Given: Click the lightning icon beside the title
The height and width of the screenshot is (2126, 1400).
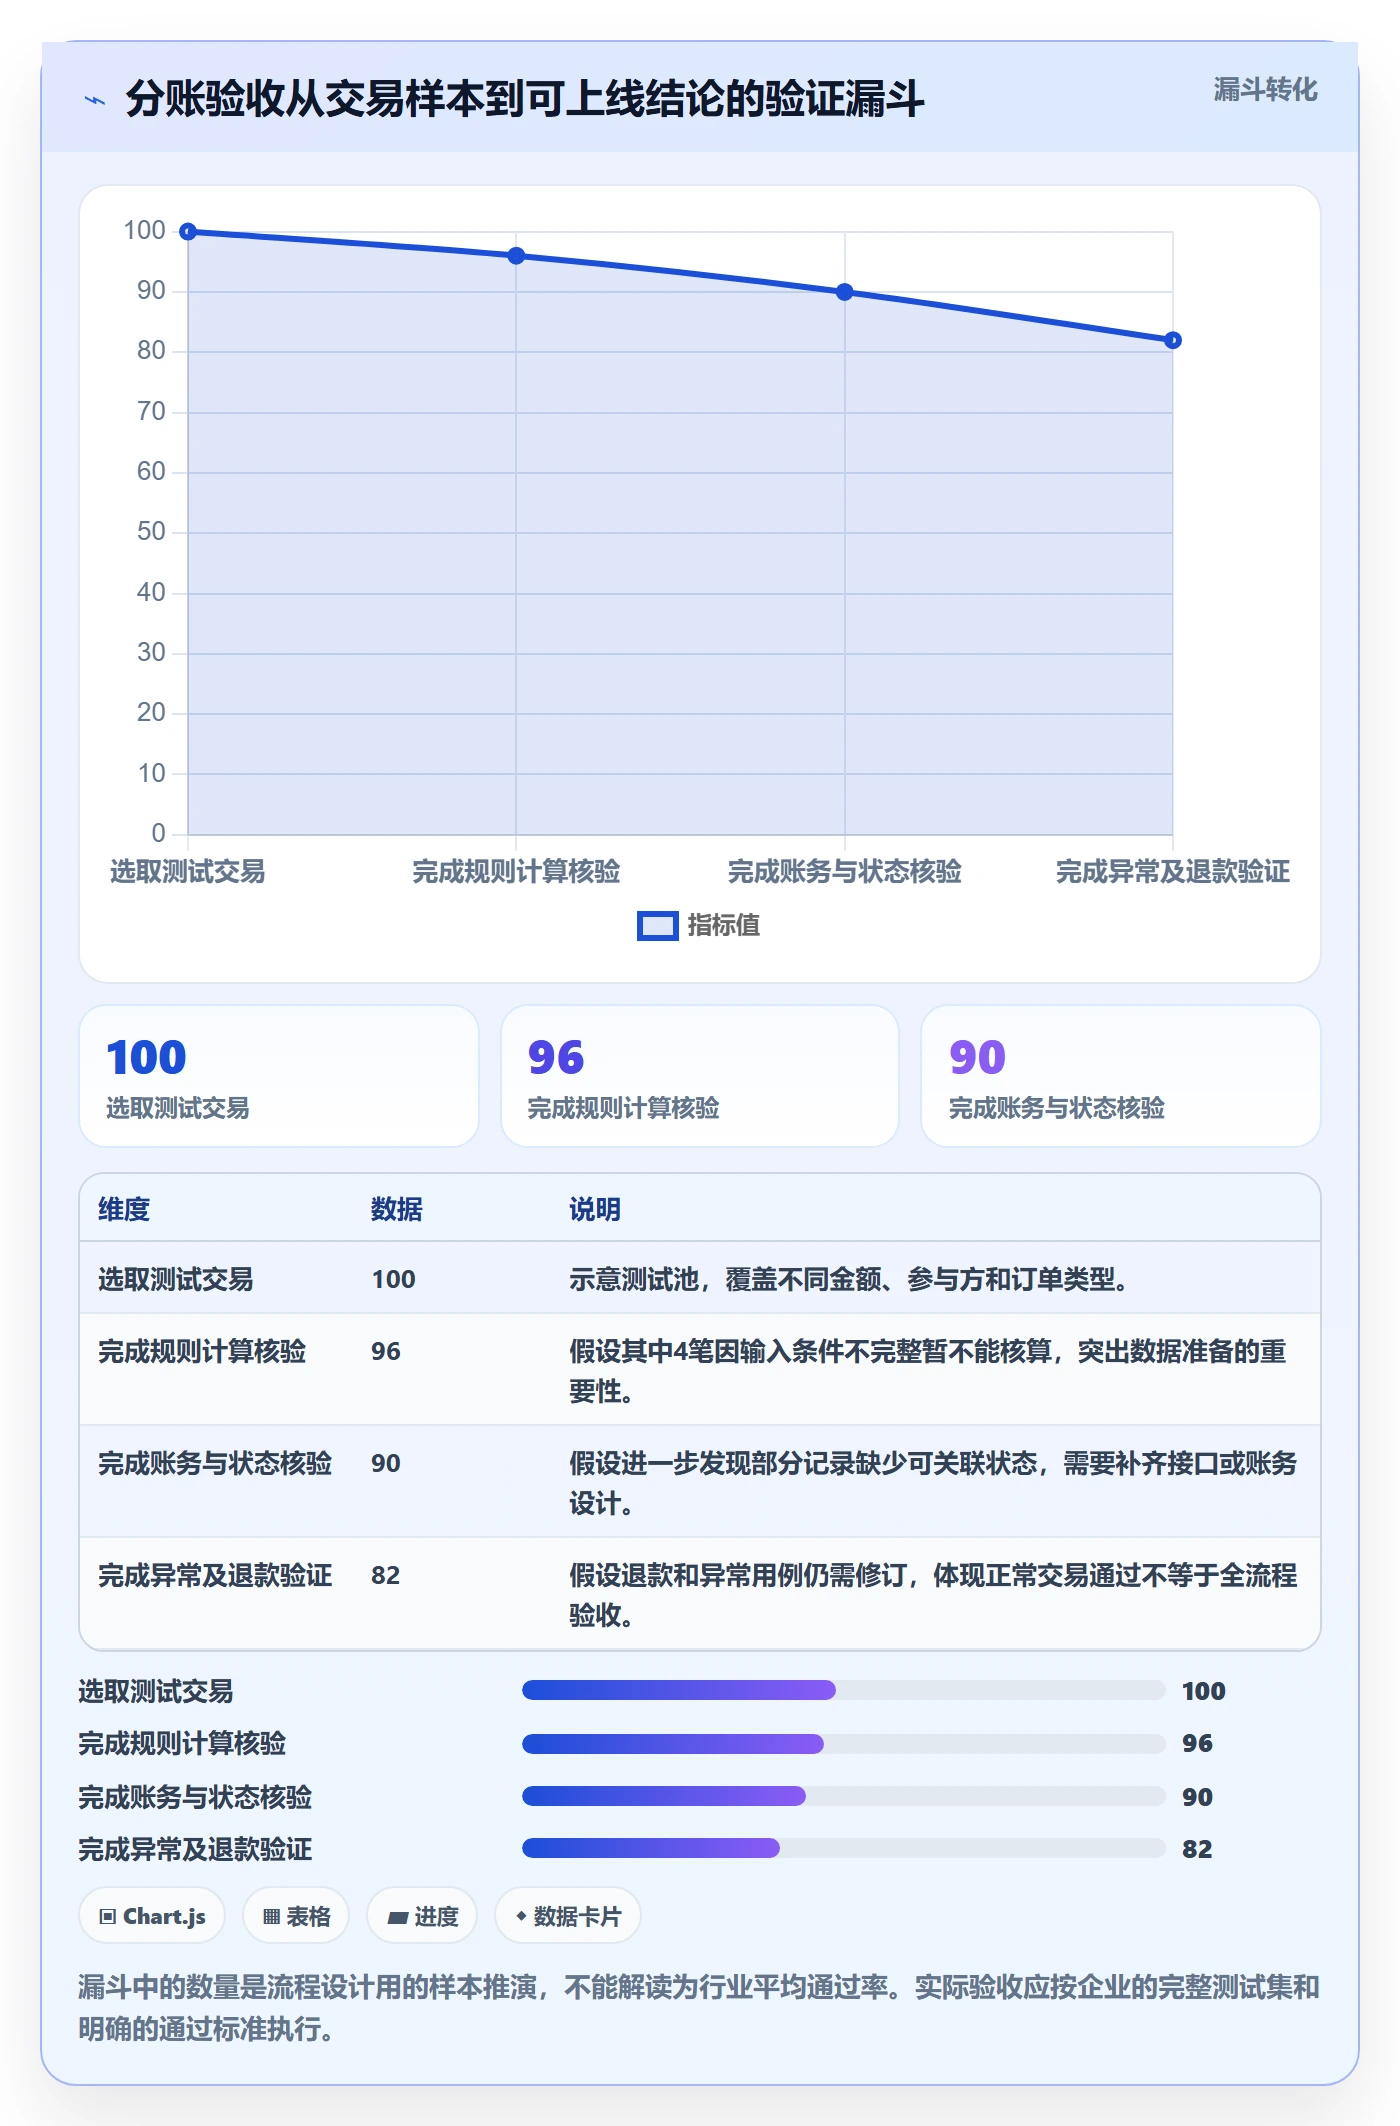Looking at the screenshot, I should 95,100.
